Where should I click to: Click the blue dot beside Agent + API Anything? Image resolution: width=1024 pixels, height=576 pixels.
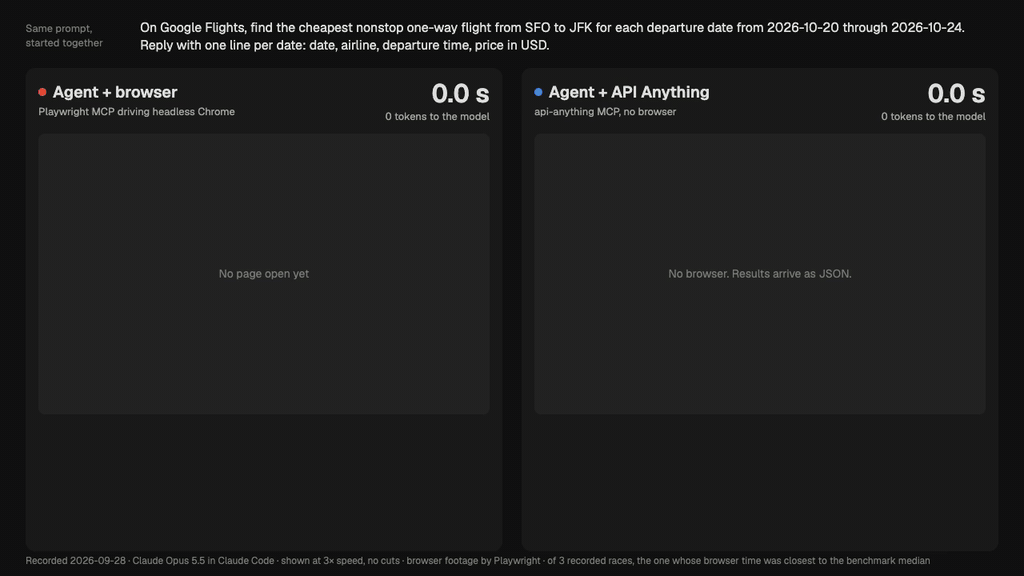(538, 92)
